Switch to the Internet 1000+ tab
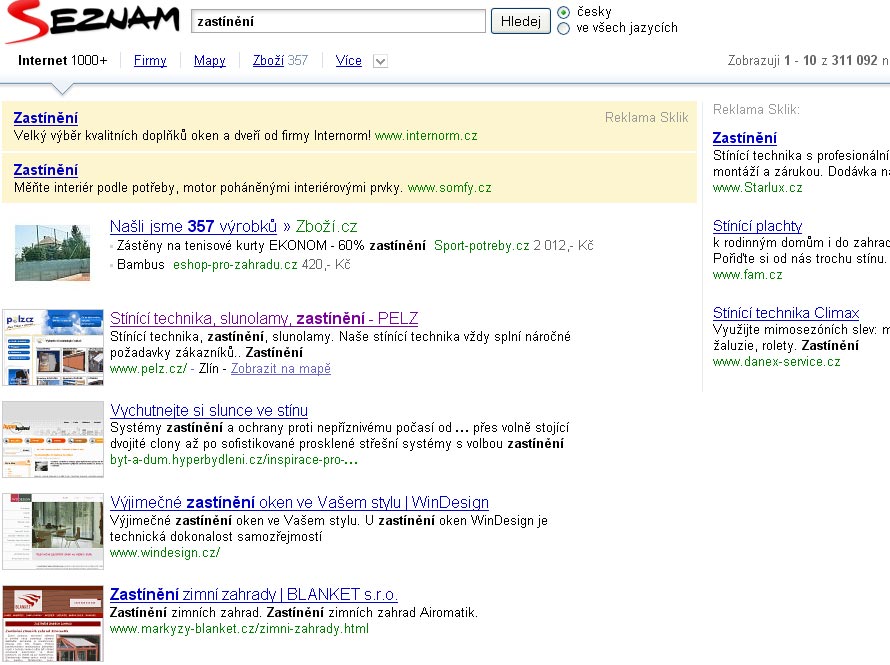890x665 pixels. coord(62,61)
